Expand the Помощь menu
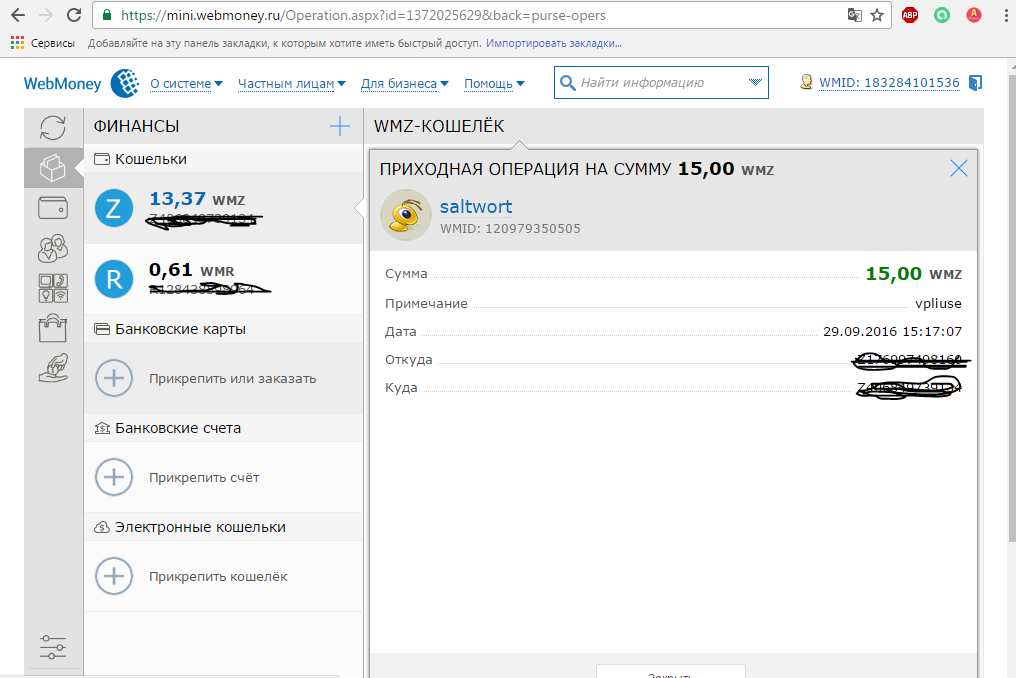Viewport: 1016px width, 678px height. tap(494, 84)
